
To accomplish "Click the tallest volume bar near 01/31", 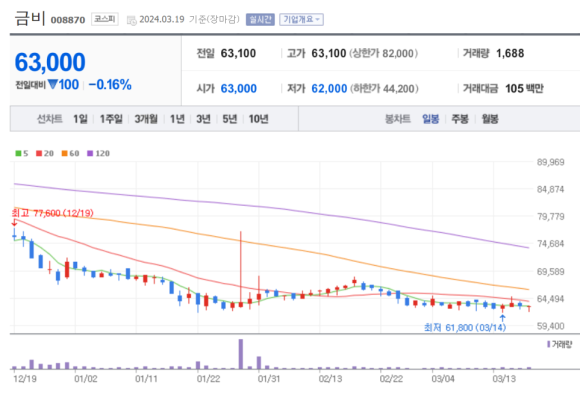I will pyautogui.click(x=241, y=354).
